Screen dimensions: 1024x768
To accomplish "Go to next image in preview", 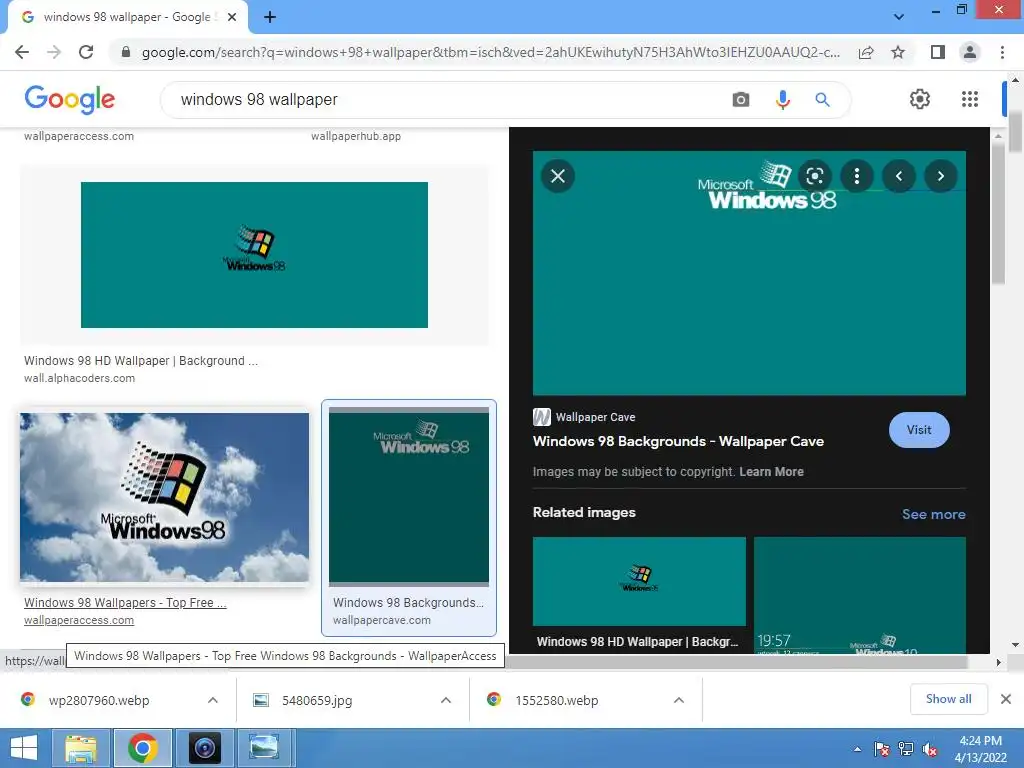I will [941, 176].
